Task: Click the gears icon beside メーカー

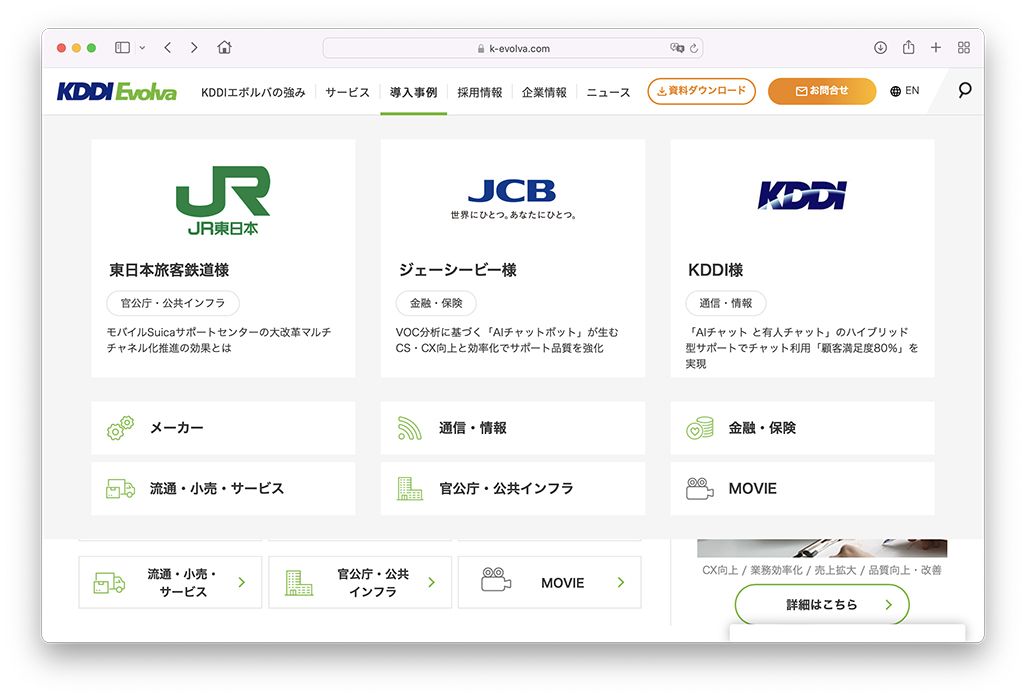Action: pyautogui.click(x=120, y=428)
